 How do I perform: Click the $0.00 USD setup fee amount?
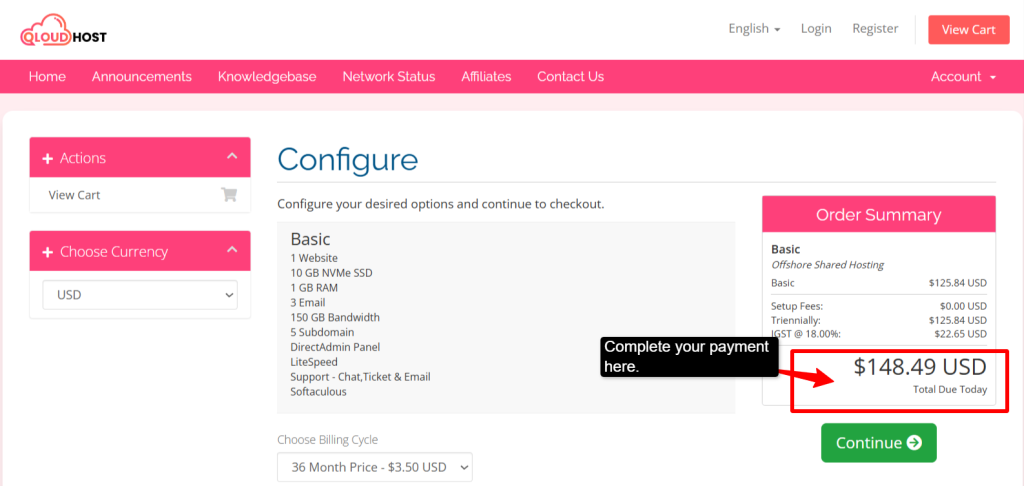[963, 306]
